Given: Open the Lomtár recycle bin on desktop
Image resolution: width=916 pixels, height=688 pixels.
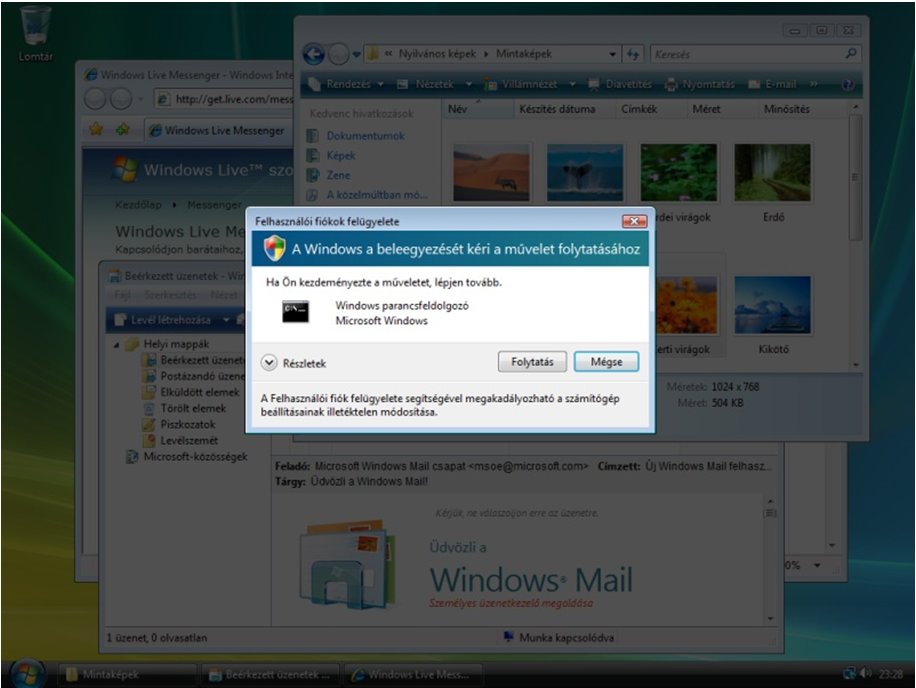Looking at the screenshot, I should coord(35,34).
